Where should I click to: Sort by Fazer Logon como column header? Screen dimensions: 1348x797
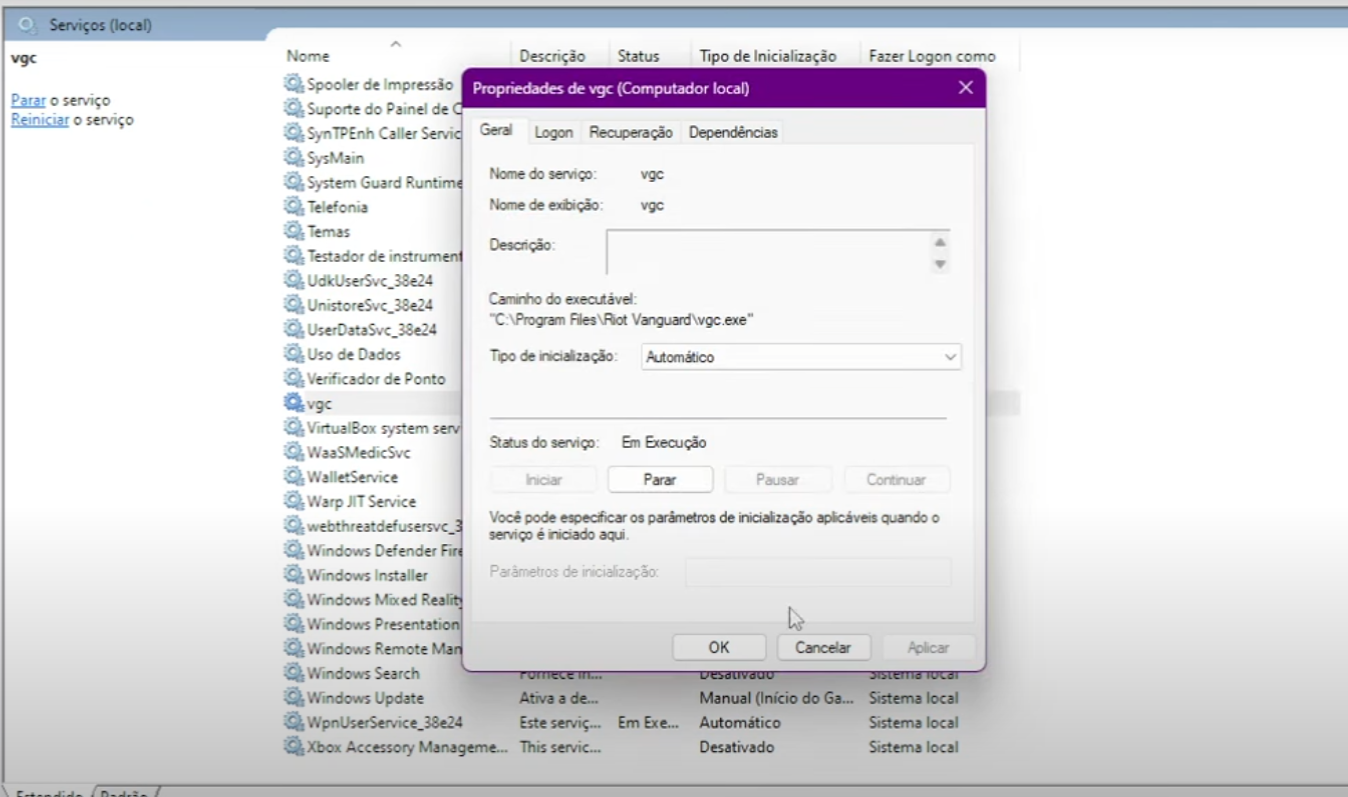[932, 56]
